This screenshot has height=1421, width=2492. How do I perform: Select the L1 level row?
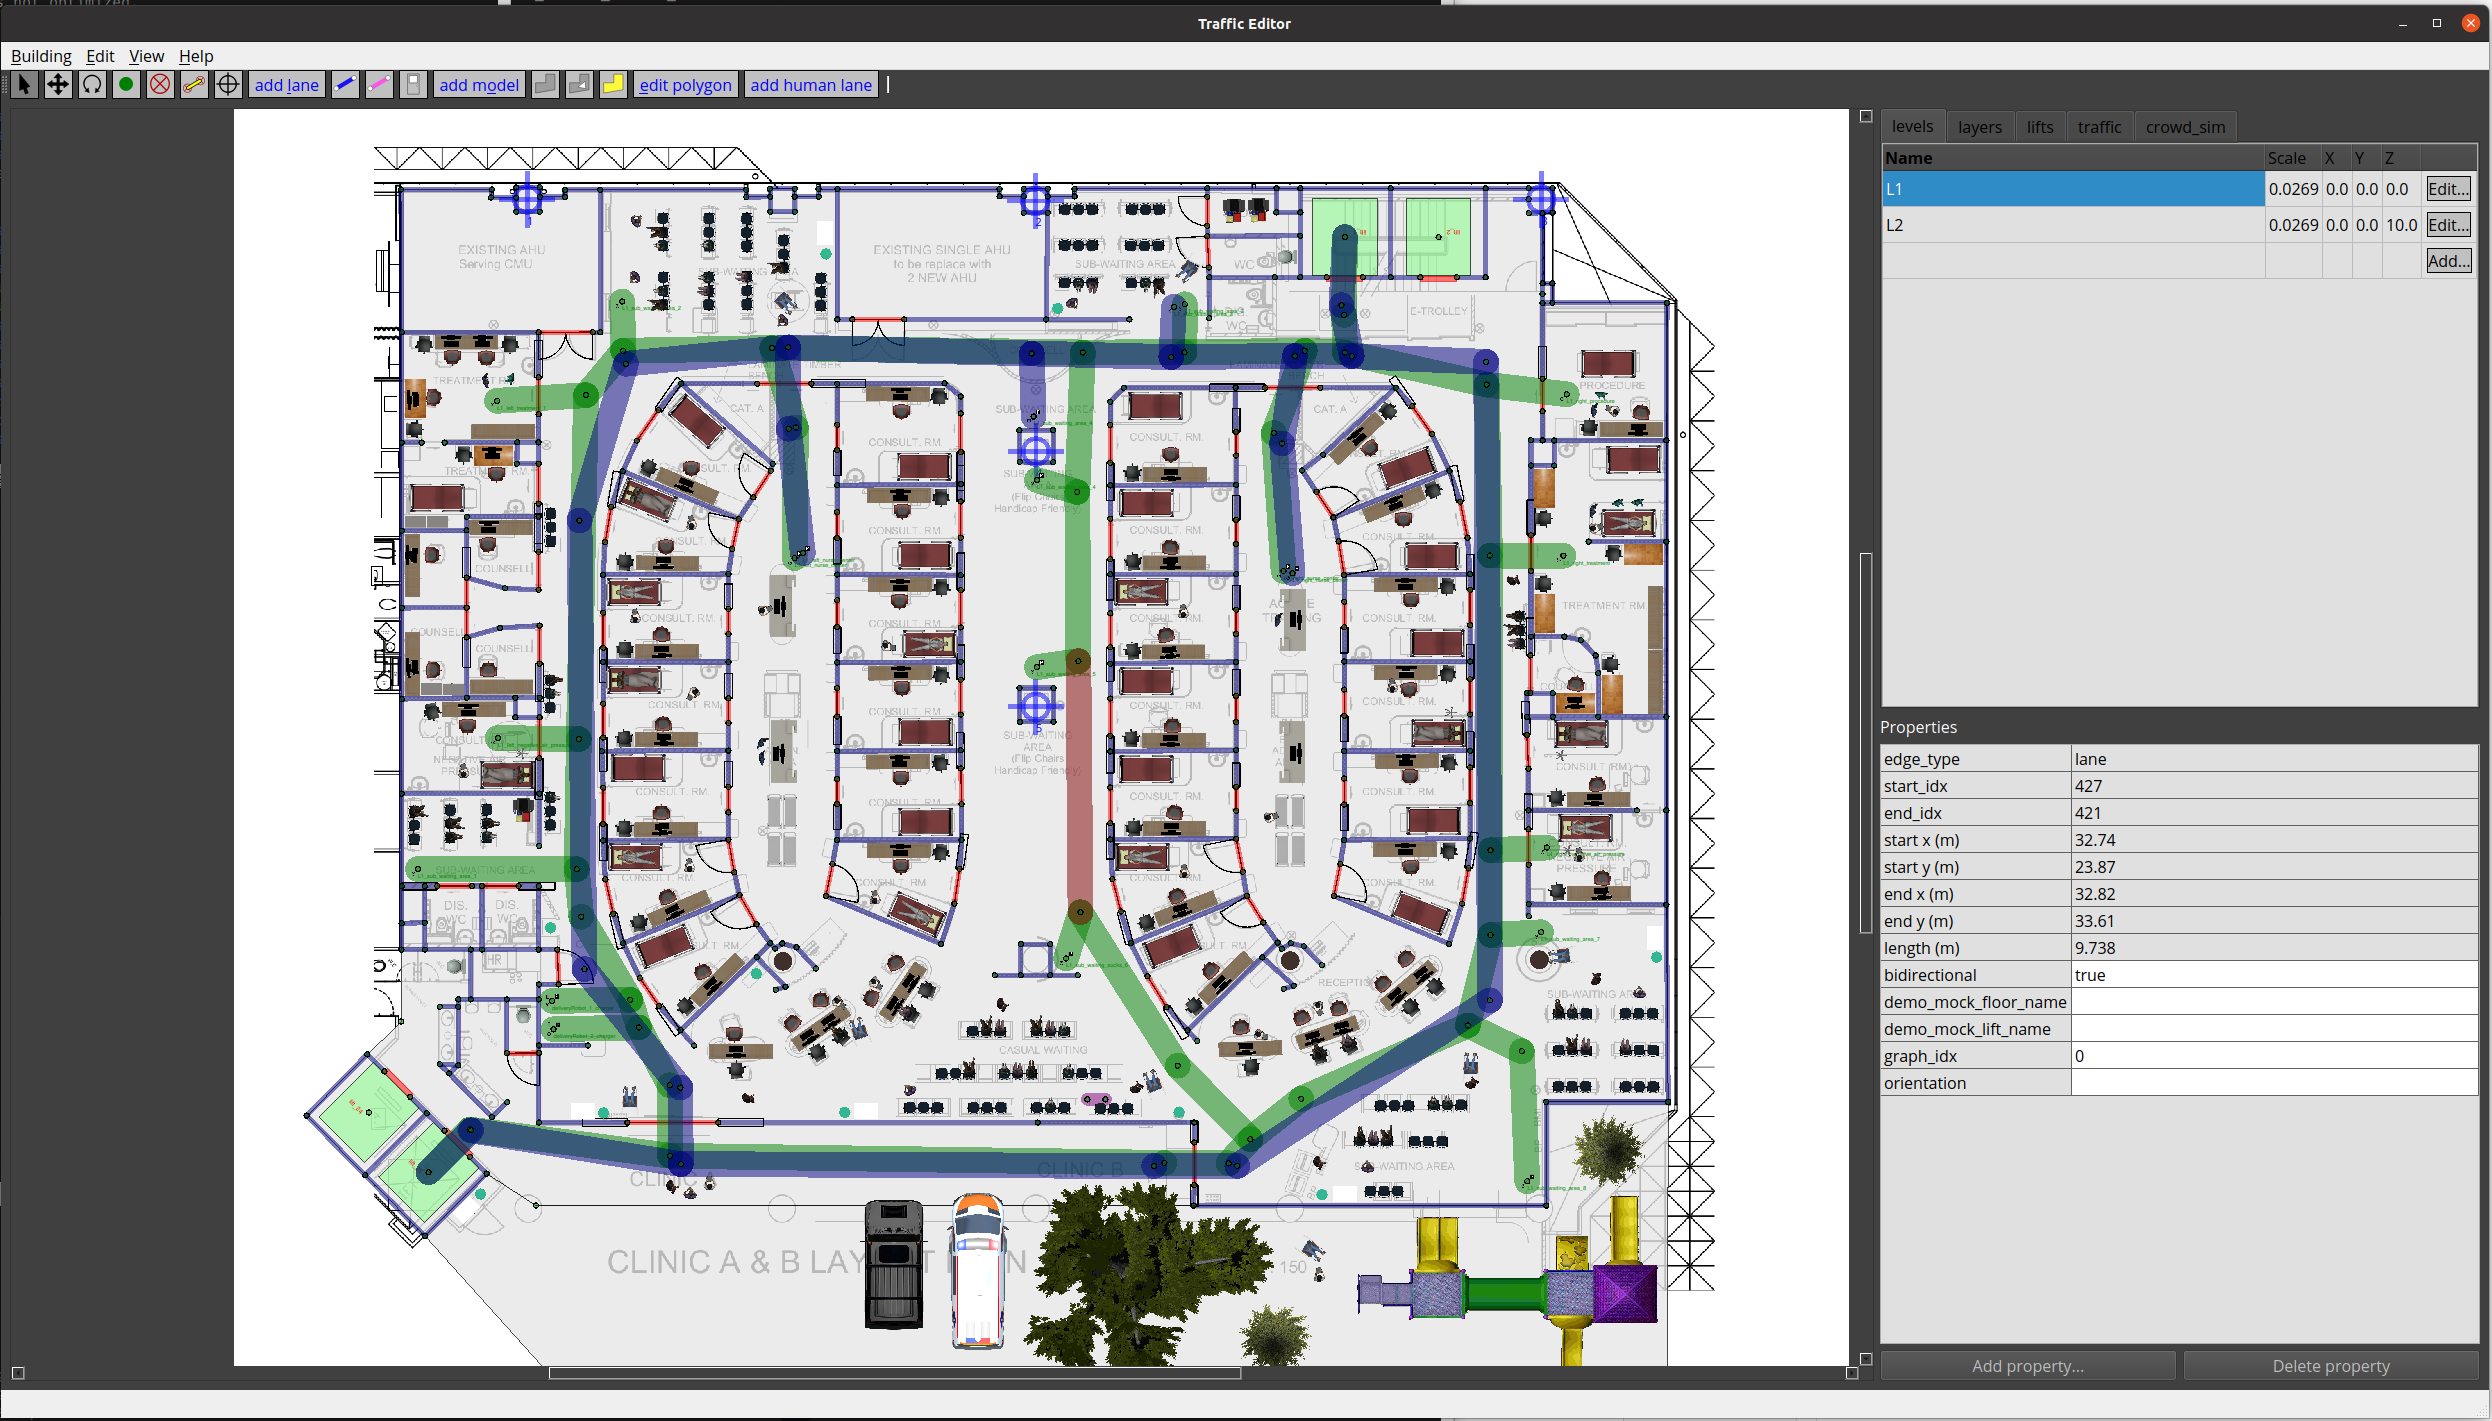(x=2071, y=189)
